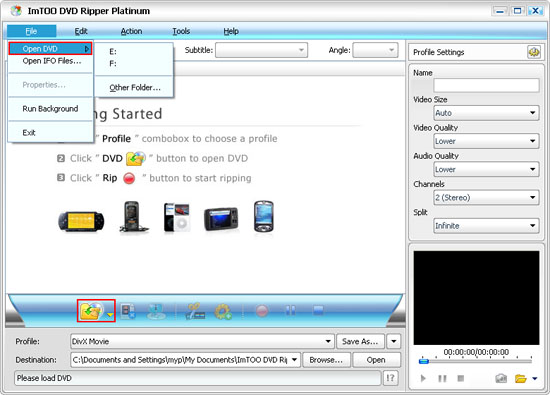Click the preview seek slider handle
Screen dimensions: 550x395
point(424,361)
